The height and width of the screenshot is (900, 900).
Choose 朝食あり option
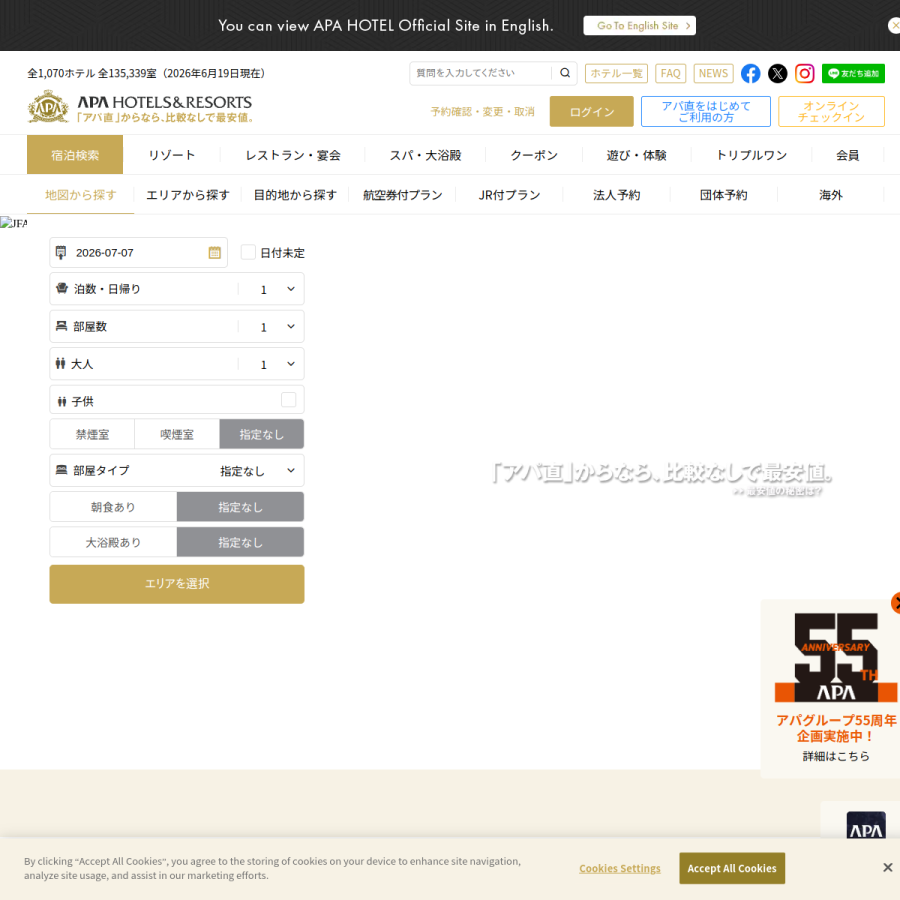point(113,507)
